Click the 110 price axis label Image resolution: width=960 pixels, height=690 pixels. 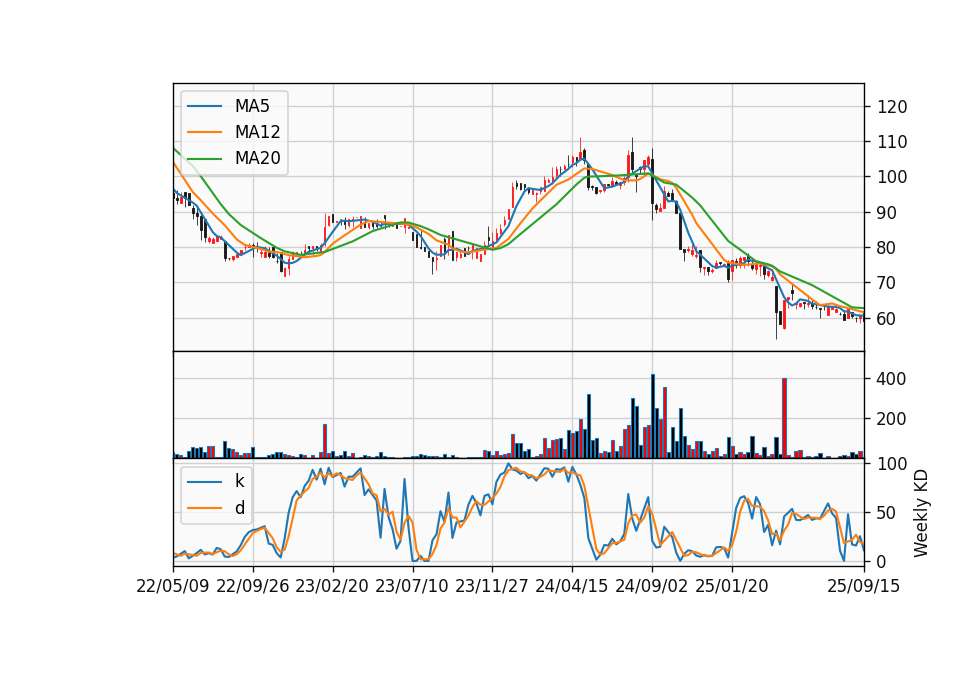[892, 142]
